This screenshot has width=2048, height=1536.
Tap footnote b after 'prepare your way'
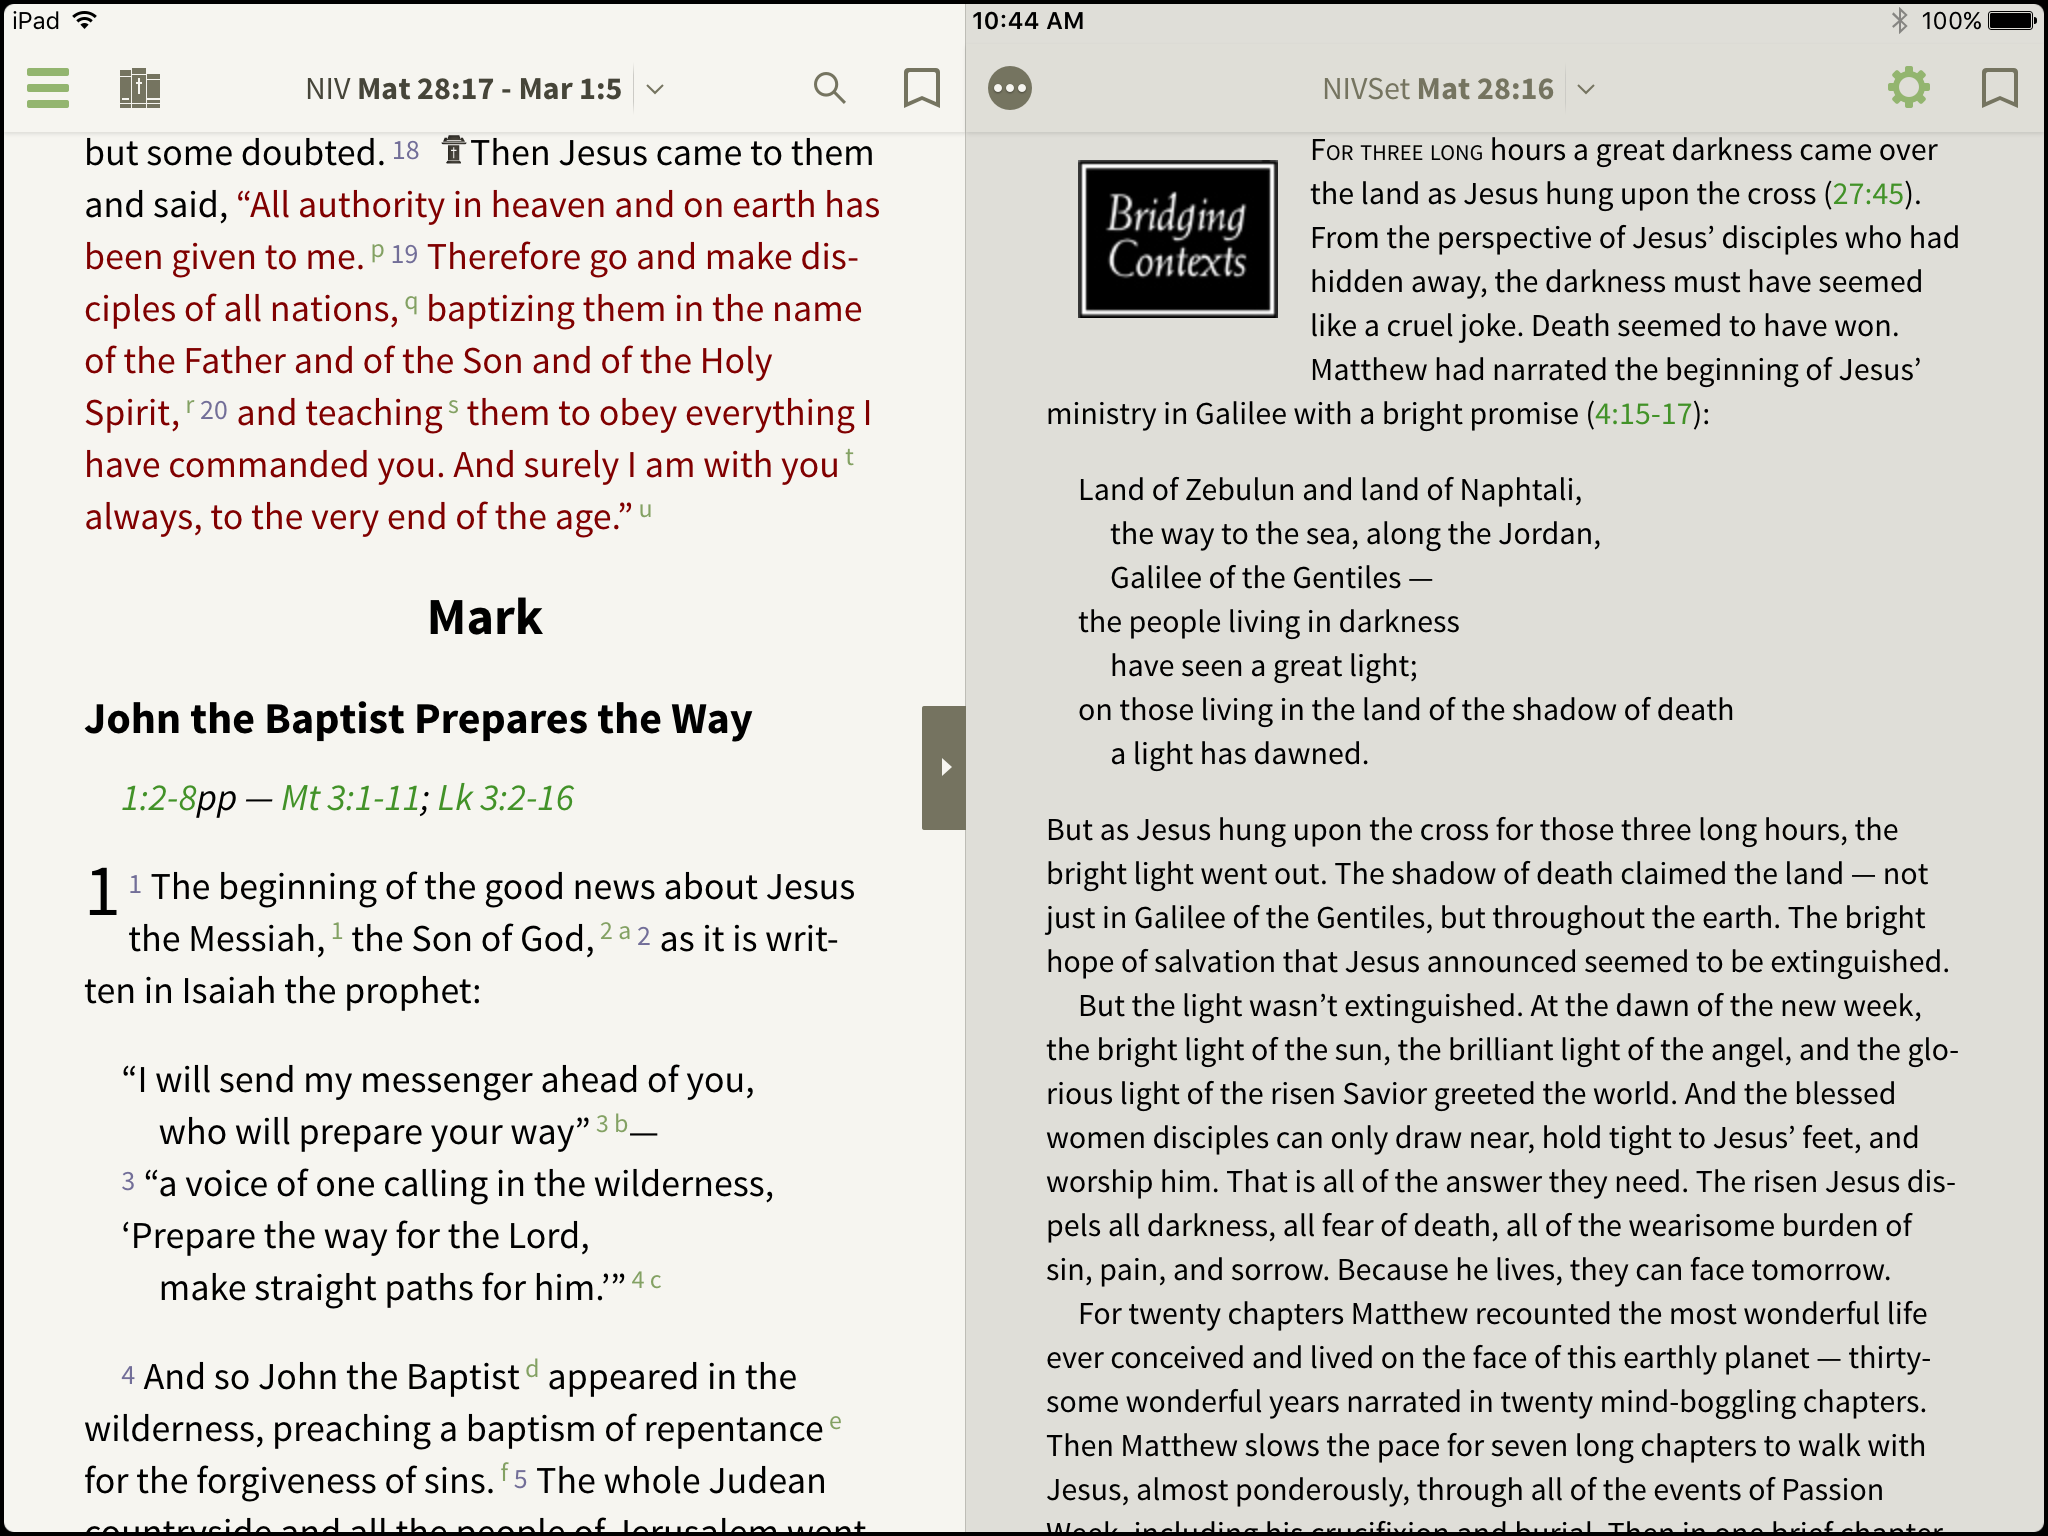point(621,1123)
